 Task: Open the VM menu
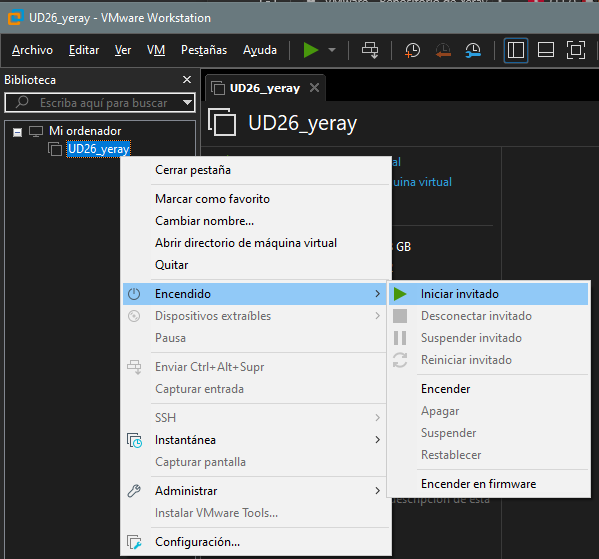pos(156,50)
